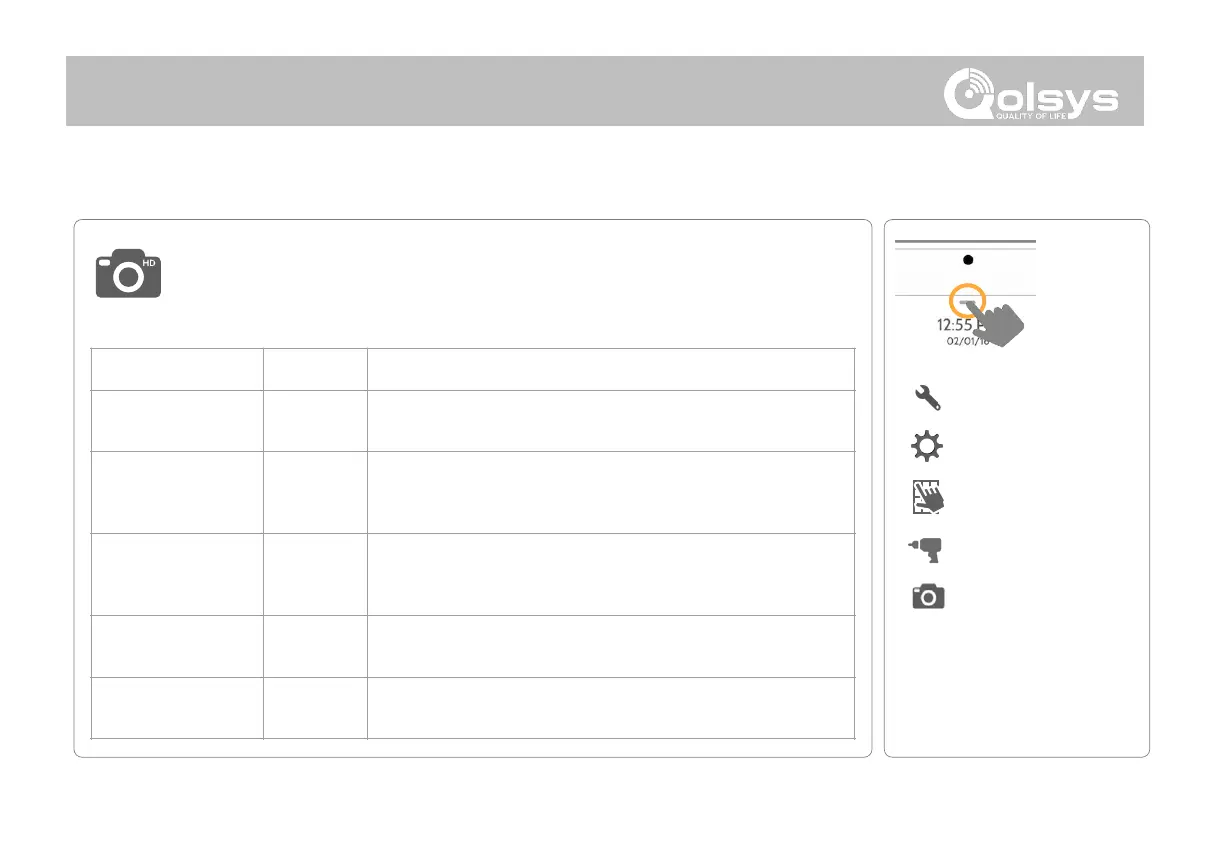This screenshot has width=1224, height=864.
Task: Click the large HD camera icon
Action: pyautogui.click(x=129, y=274)
